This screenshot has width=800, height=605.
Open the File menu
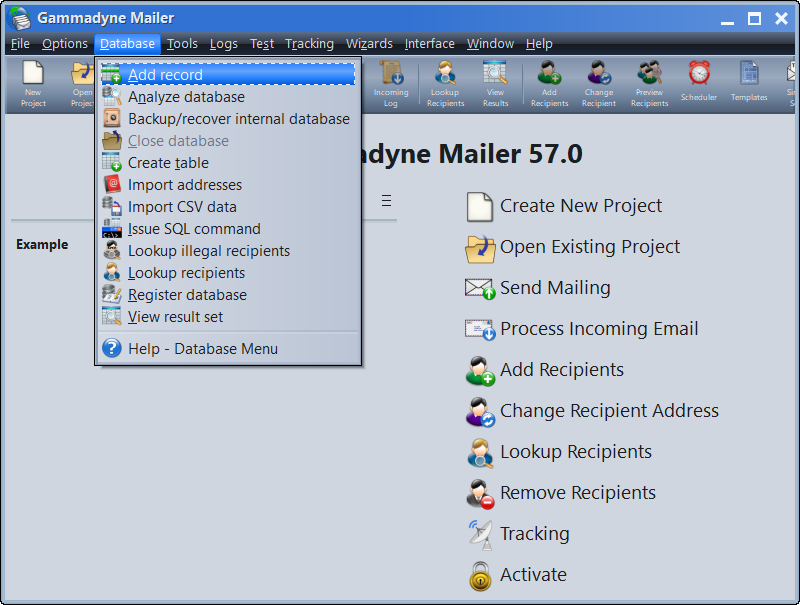[x=20, y=44]
